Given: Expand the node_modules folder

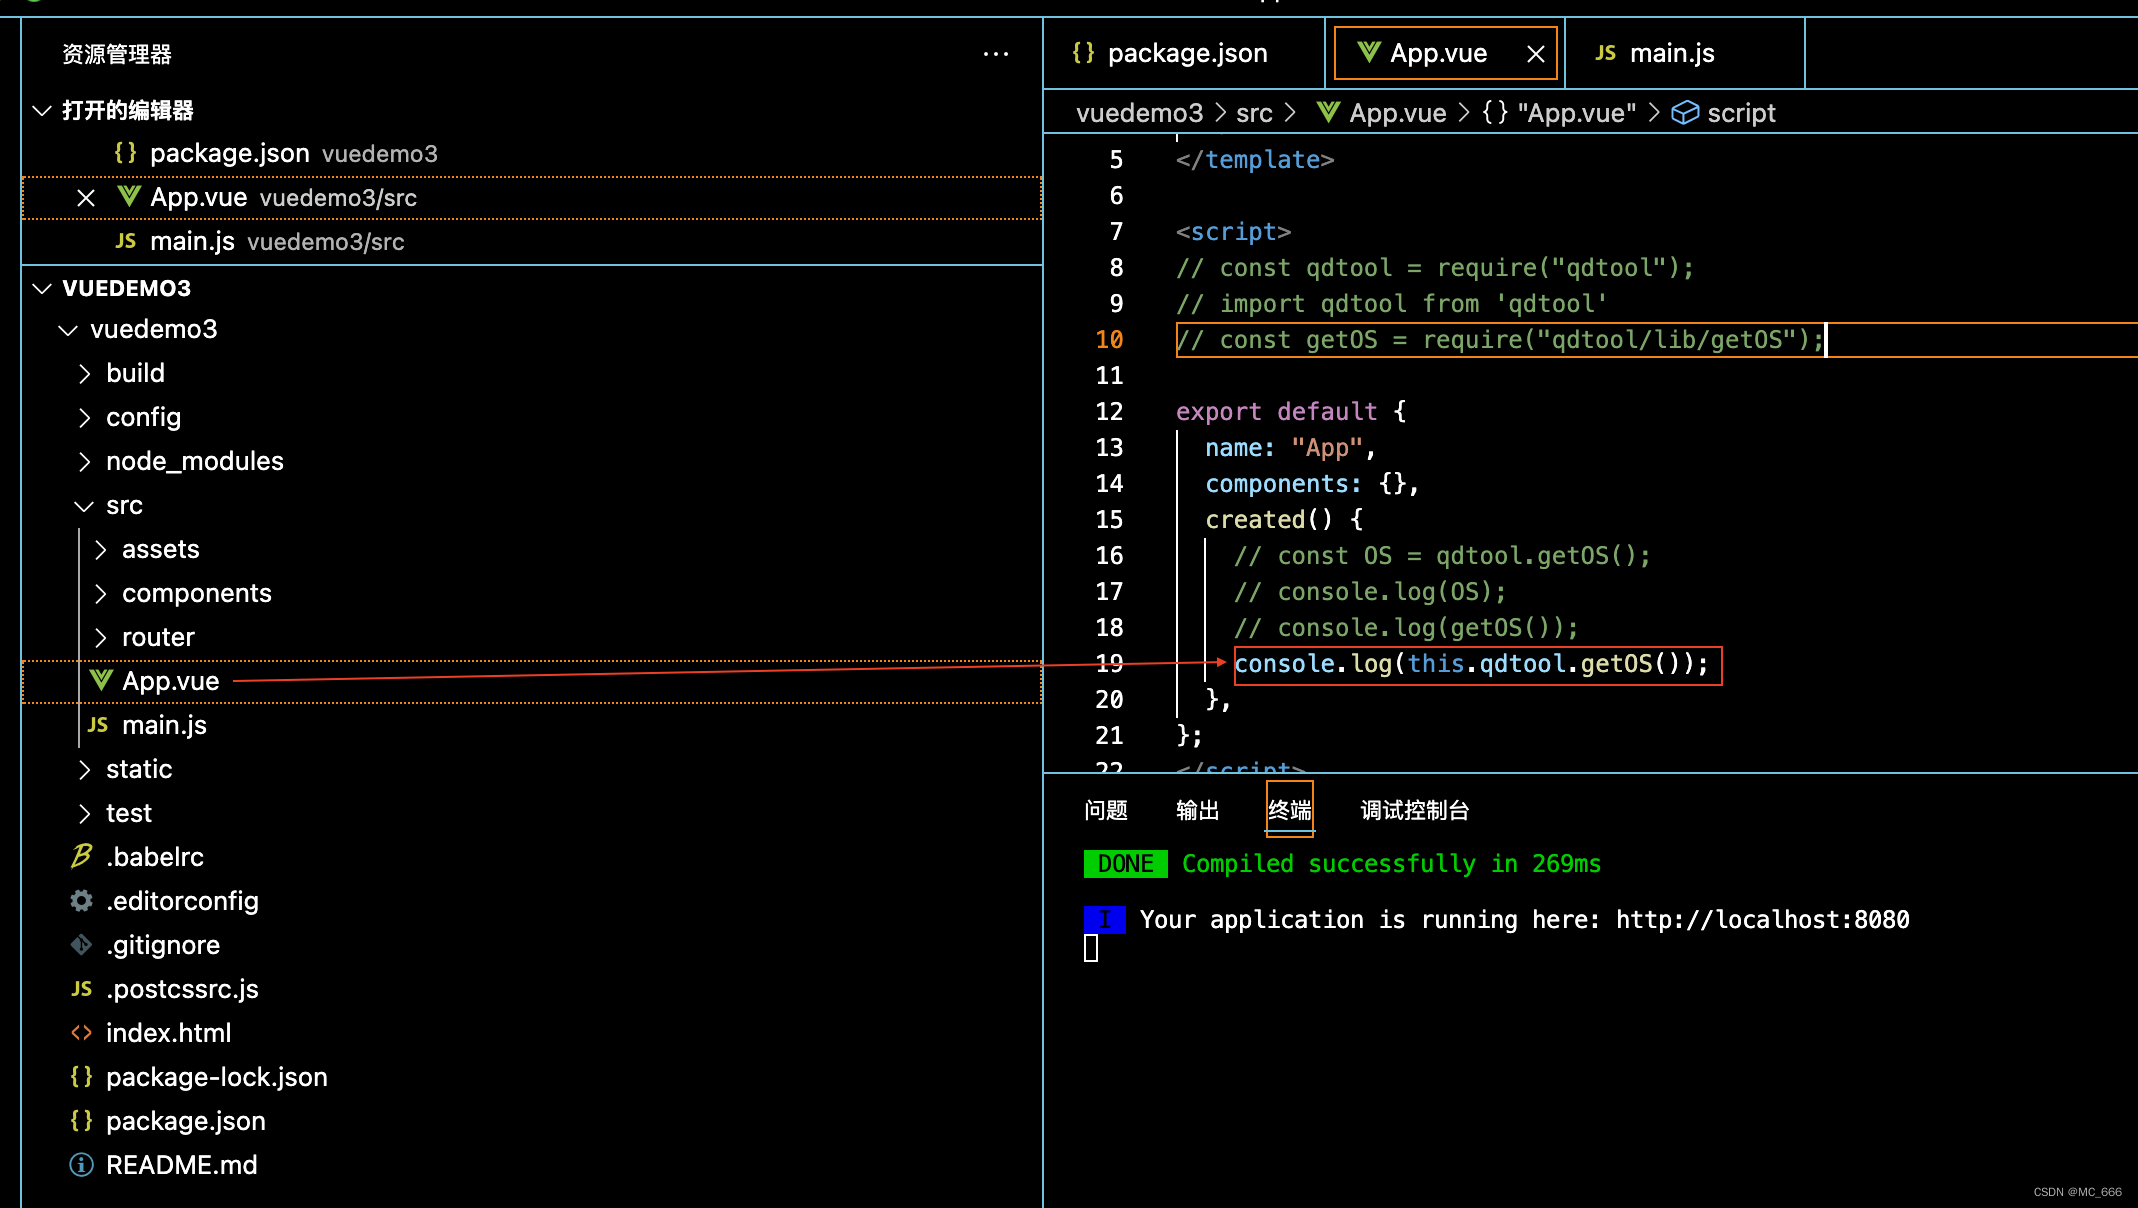Looking at the screenshot, I should click(x=84, y=462).
